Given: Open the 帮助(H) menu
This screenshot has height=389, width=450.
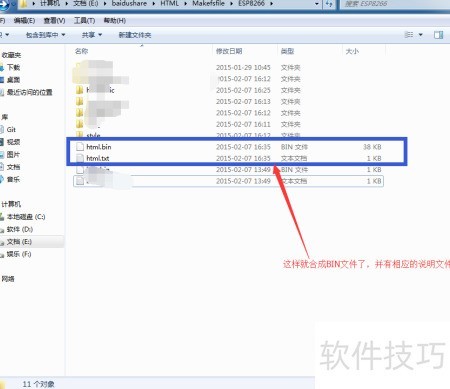Looking at the screenshot, I should (x=115, y=21).
